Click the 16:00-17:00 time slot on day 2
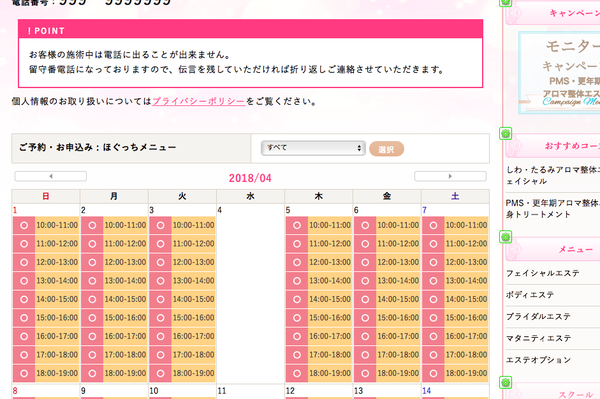 (126, 336)
